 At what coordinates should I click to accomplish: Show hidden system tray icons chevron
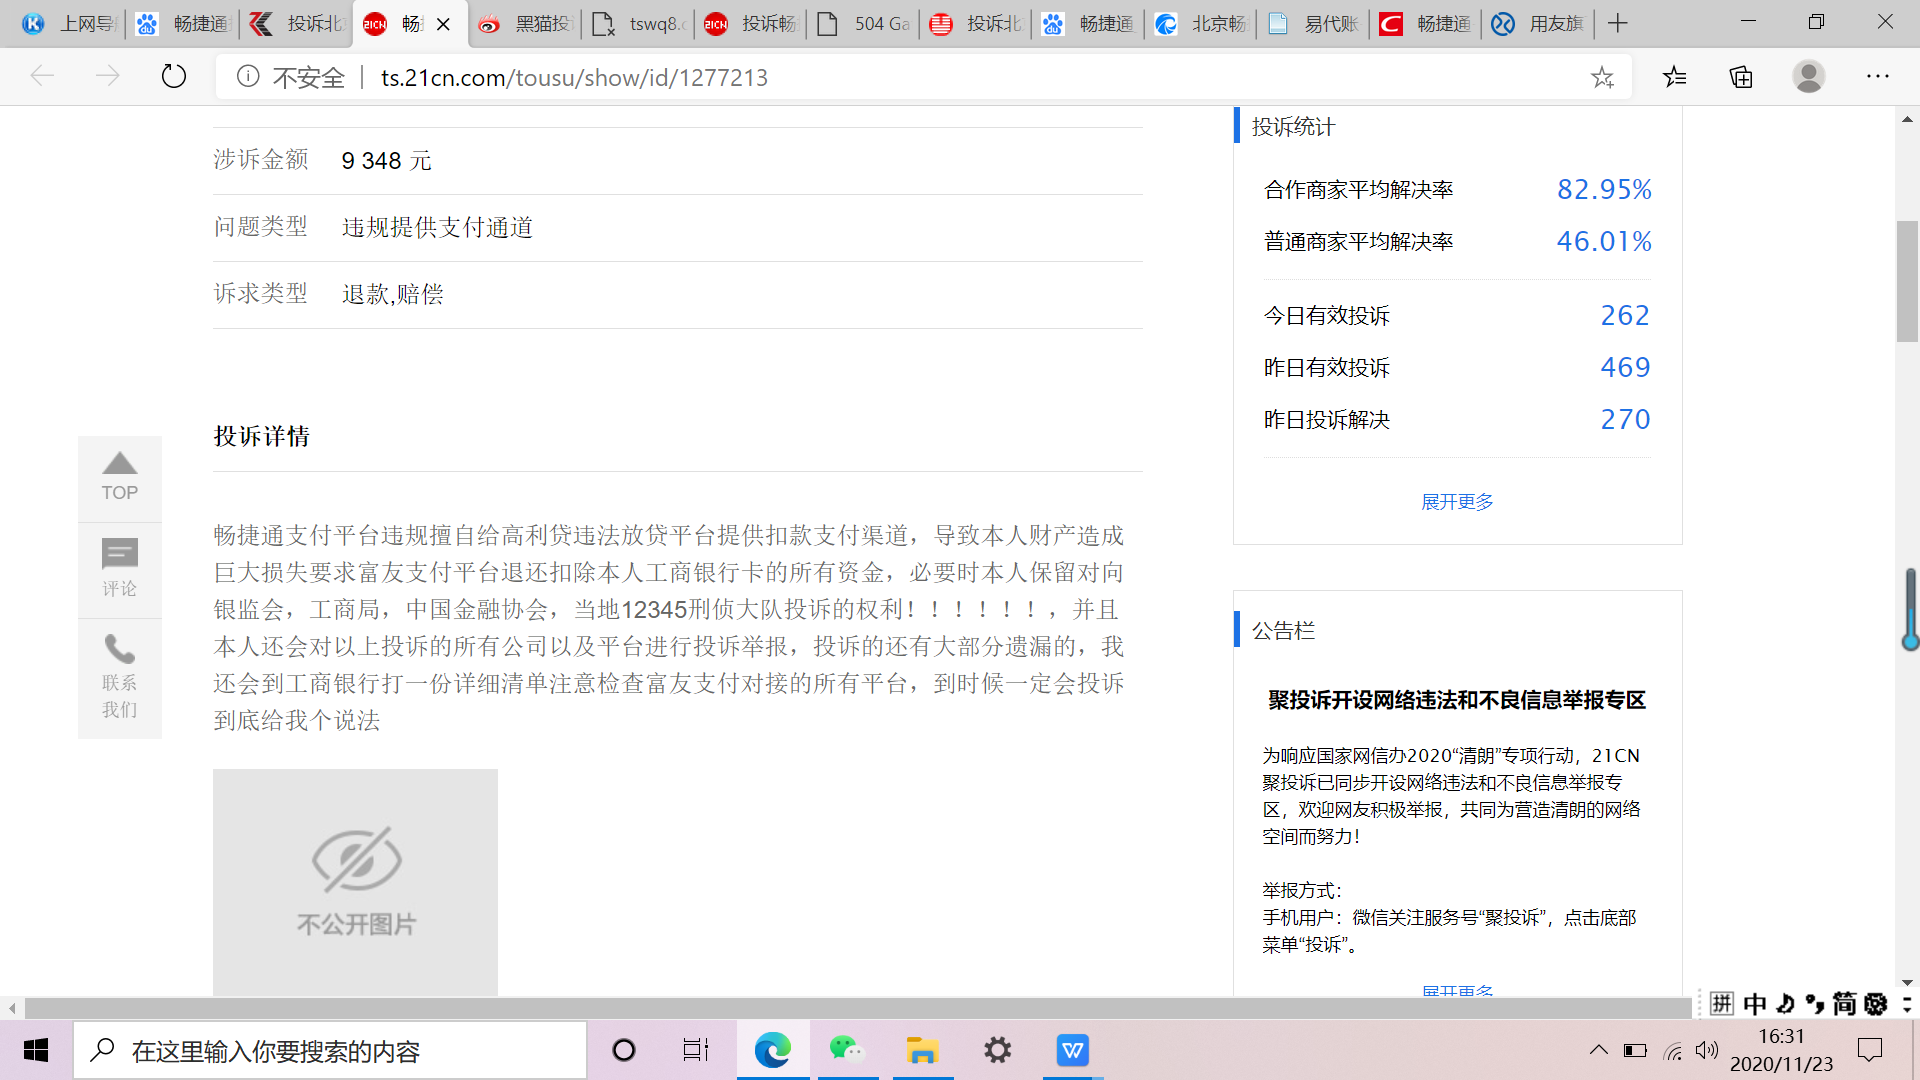click(x=1598, y=1050)
